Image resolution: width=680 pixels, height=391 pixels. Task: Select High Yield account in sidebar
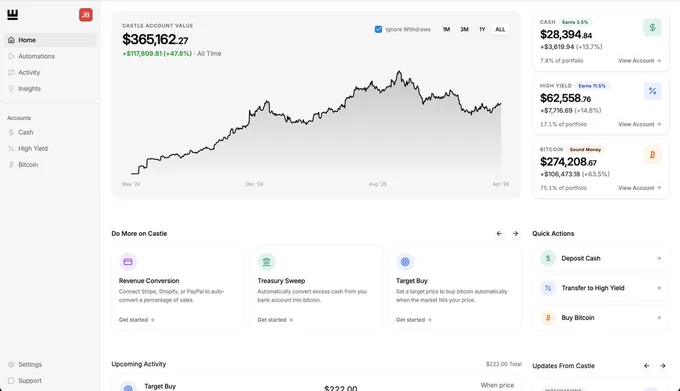click(x=50, y=148)
